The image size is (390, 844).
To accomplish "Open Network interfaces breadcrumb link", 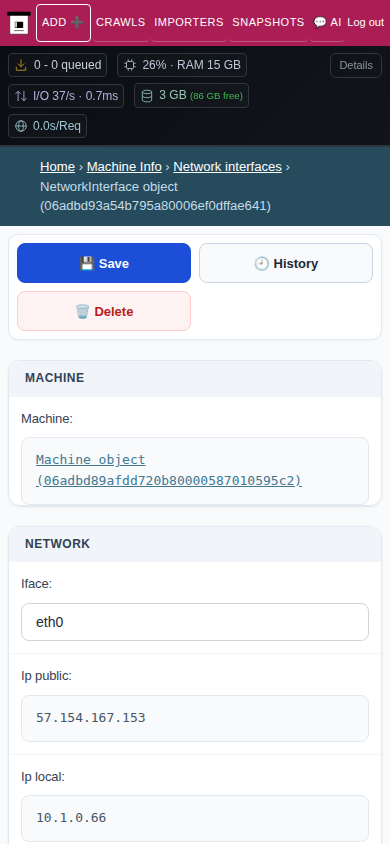I will 228,167.
